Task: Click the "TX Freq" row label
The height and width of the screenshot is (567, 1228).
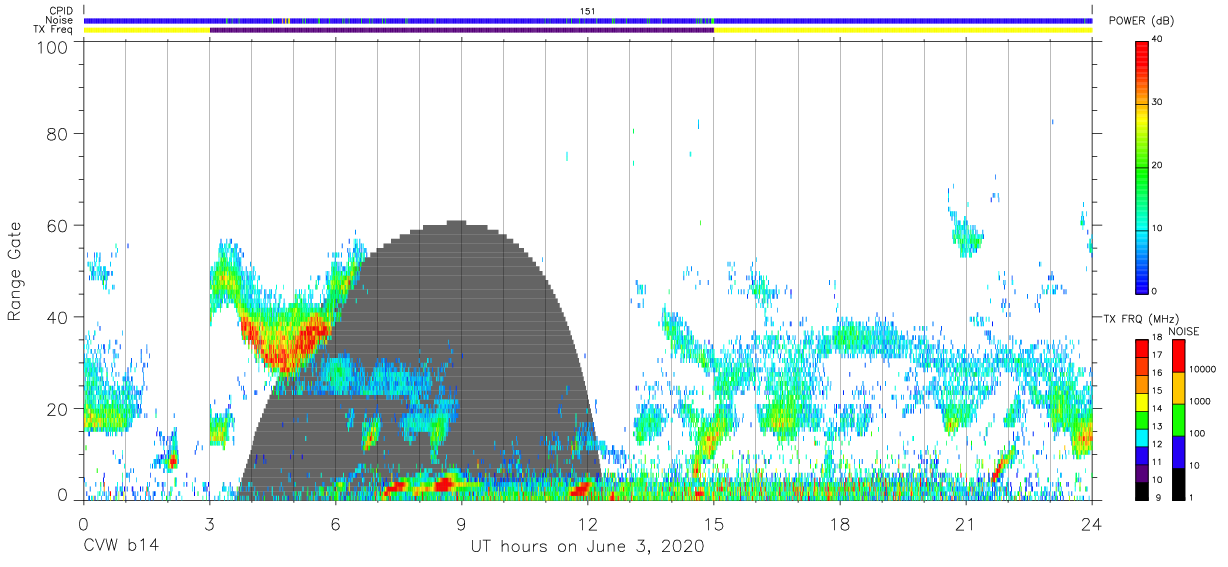Action: pyautogui.click(x=54, y=30)
